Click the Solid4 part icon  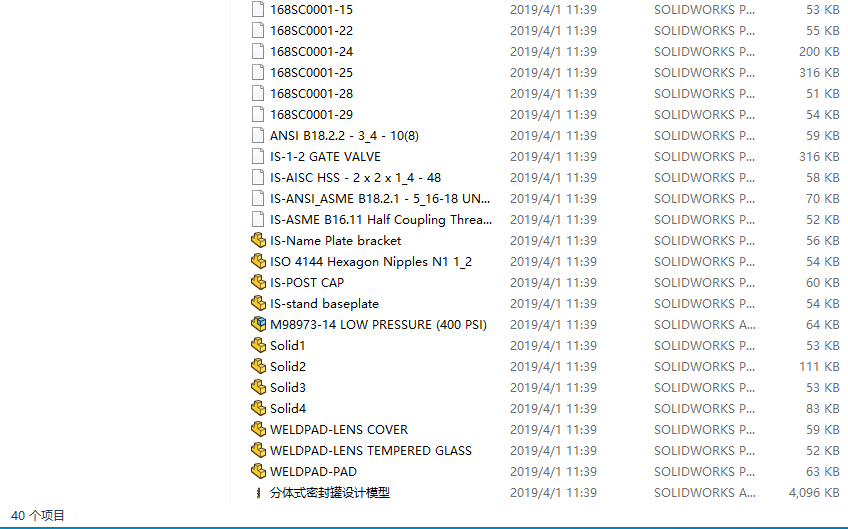[259, 408]
